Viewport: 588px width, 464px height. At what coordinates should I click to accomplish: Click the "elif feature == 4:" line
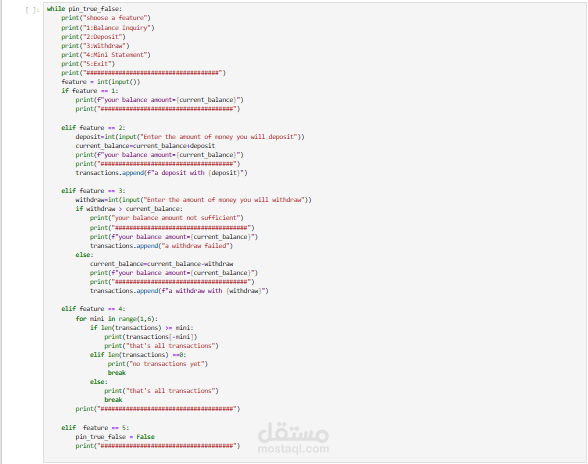click(93, 309)
